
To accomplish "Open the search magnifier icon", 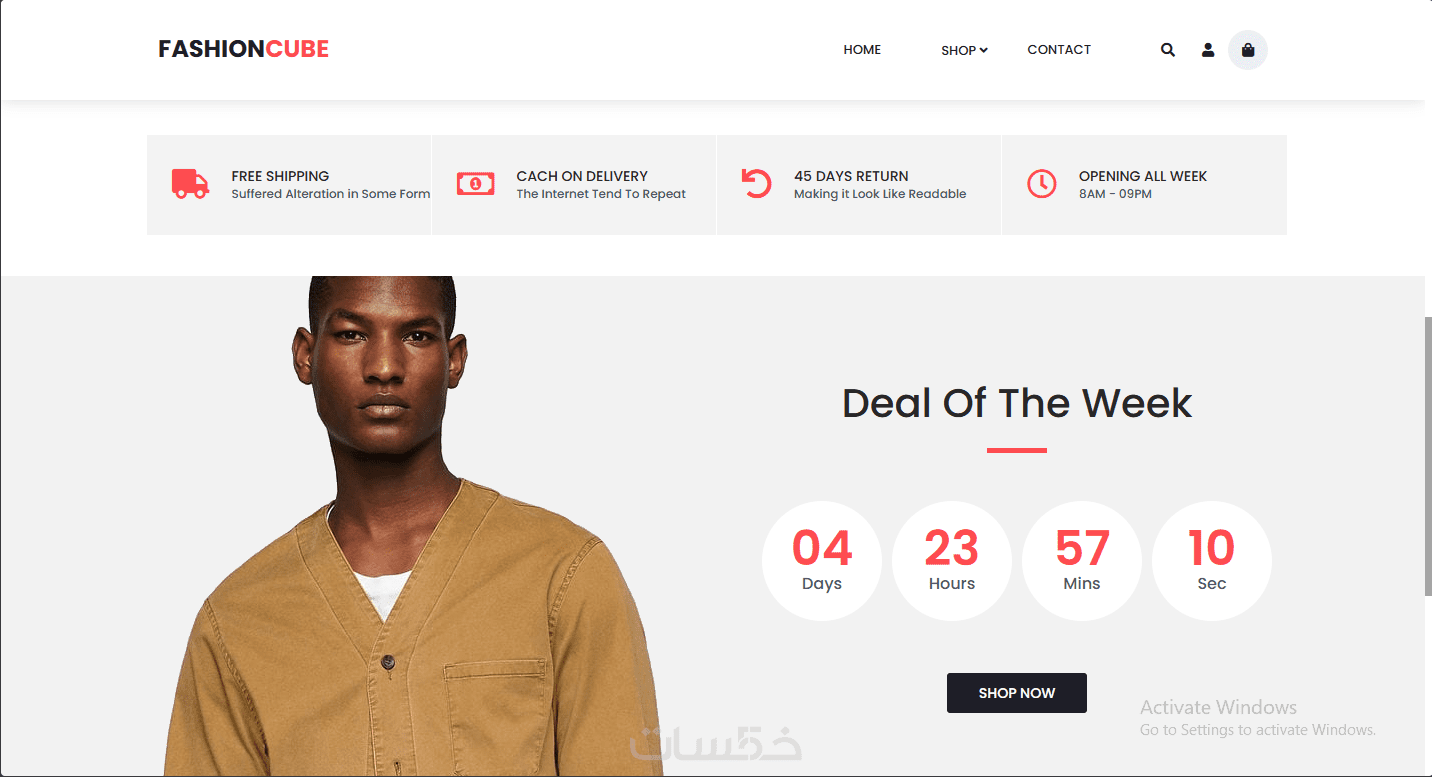I will click(1167, 50).
